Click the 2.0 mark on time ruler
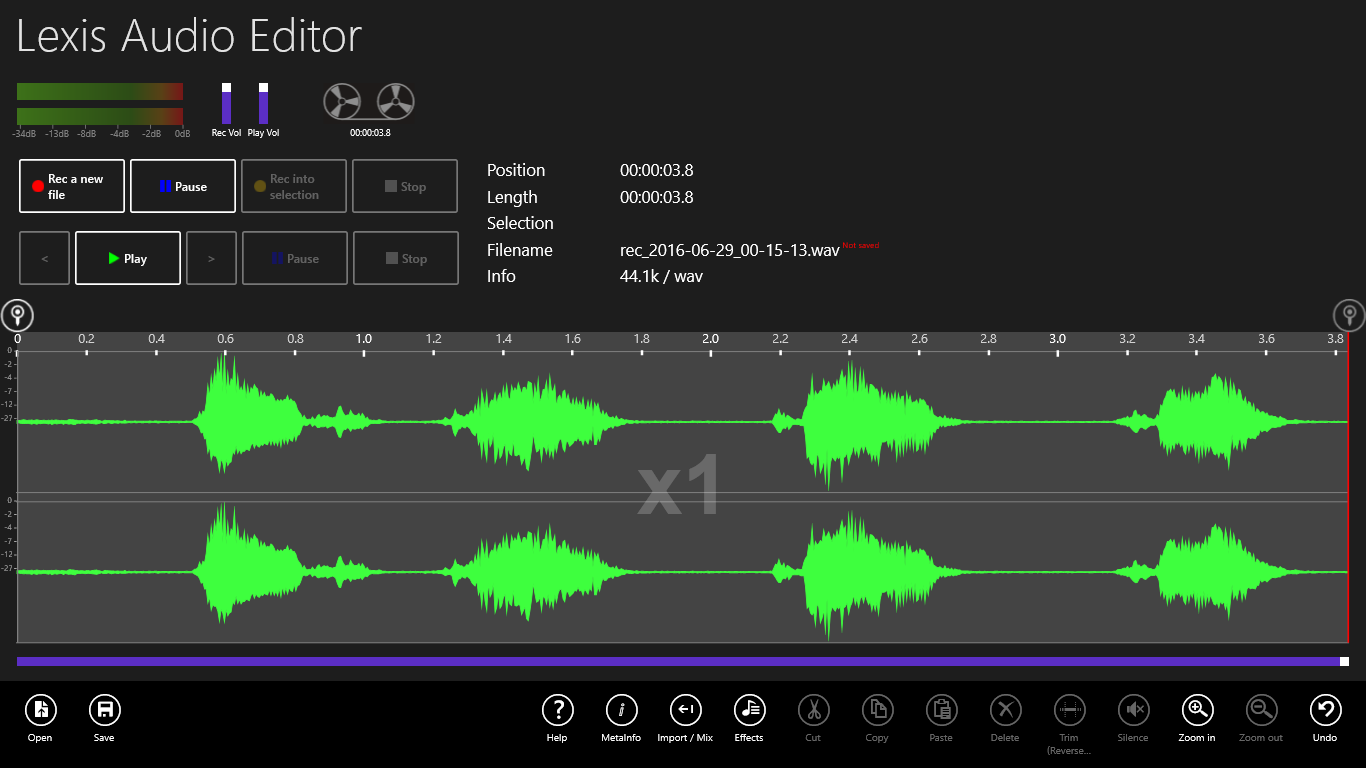Viewport: 1366px width, 768px height. tap(710, 339)
